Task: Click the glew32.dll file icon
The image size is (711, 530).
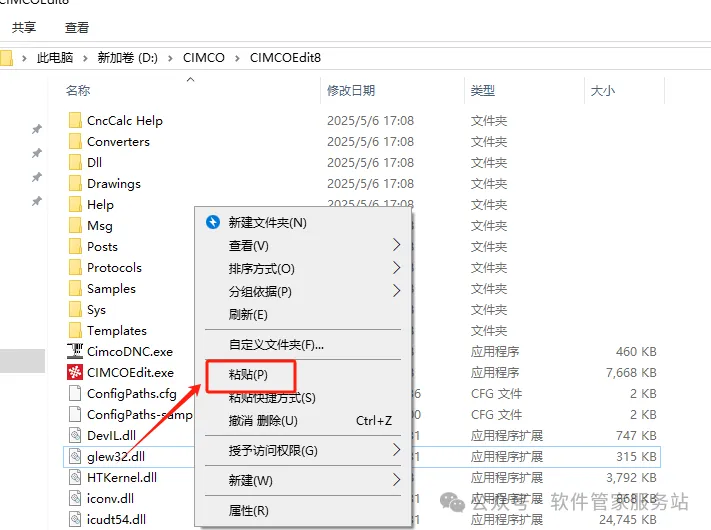Action: click(75, 457)
